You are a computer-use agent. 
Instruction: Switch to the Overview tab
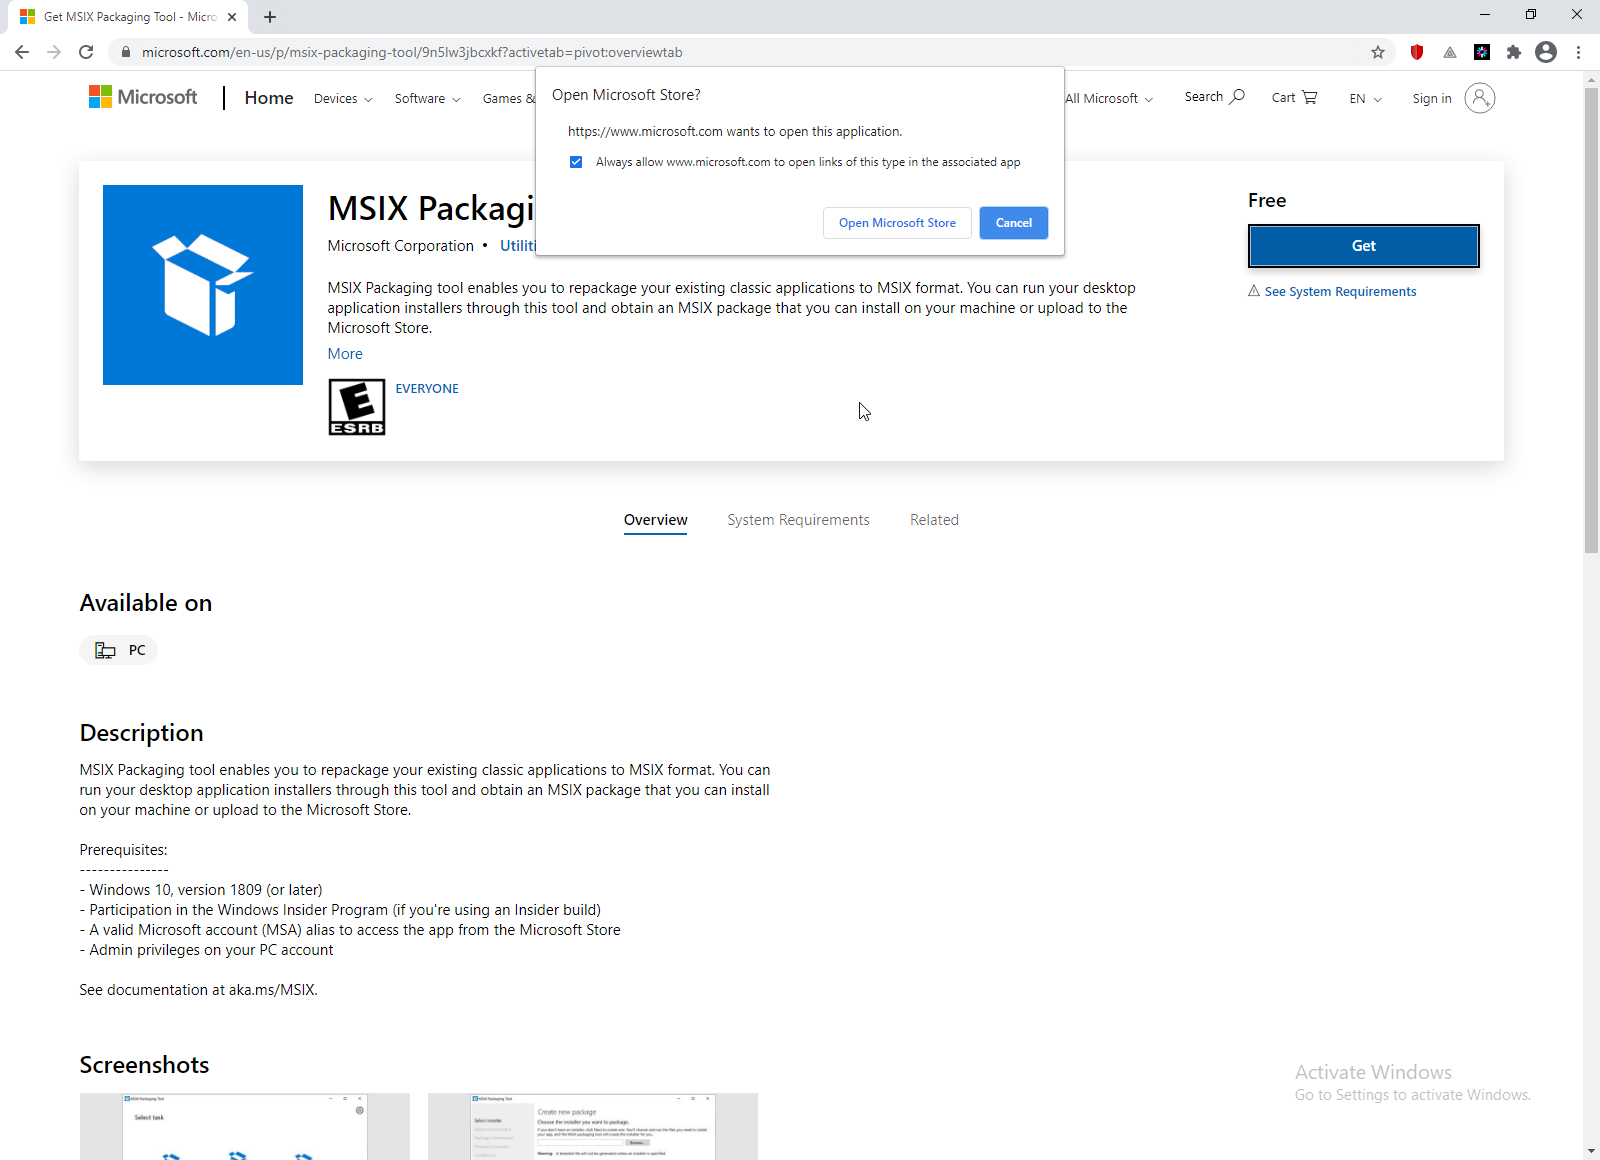point(656,520)
